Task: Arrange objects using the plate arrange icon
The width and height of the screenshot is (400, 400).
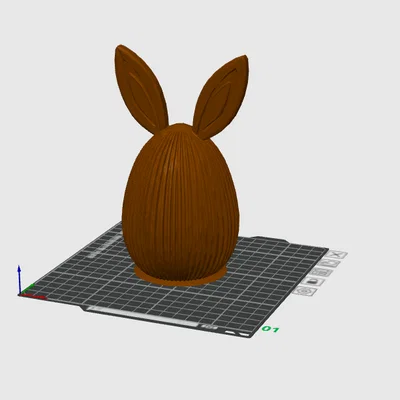Action: [321, 273]
